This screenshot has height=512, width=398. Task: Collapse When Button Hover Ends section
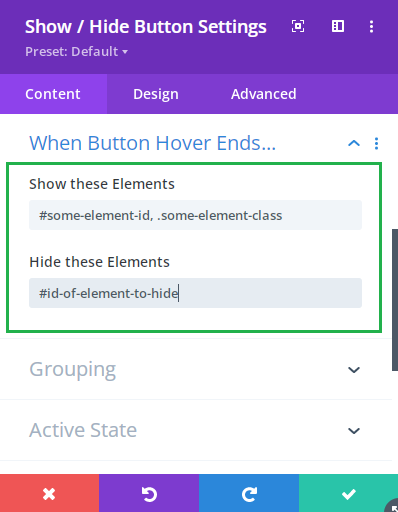click(x=354, y=144)
